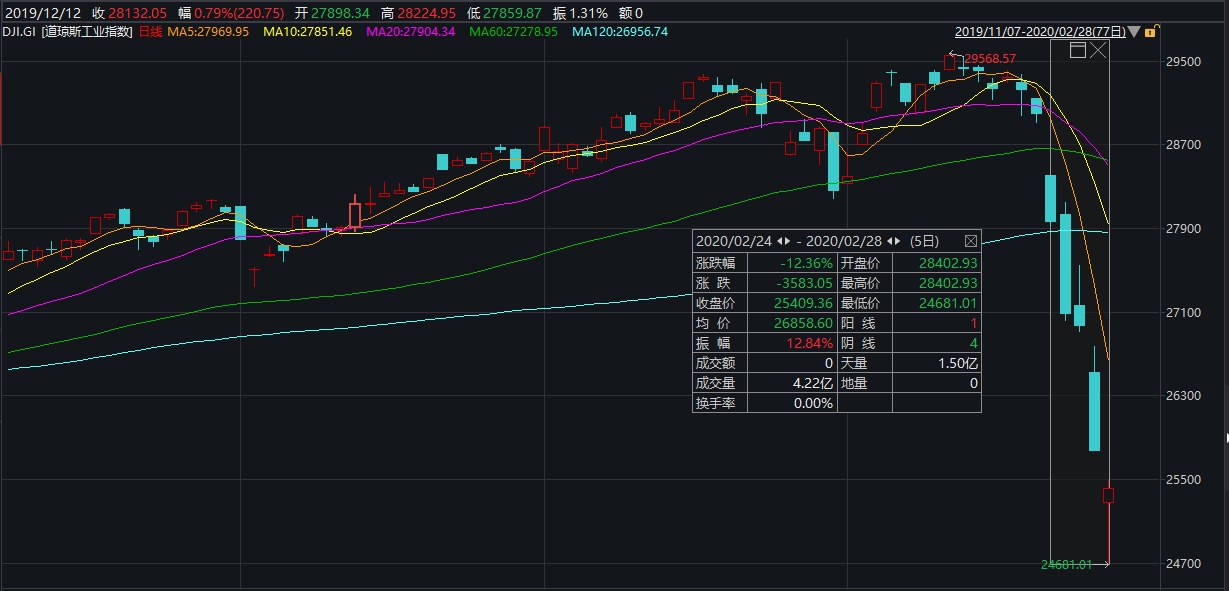The width and height of the screenshot is (1229, 591).
Task: Step end date 2020/02/28 forward one day
Action: click(x=898, y=241)
